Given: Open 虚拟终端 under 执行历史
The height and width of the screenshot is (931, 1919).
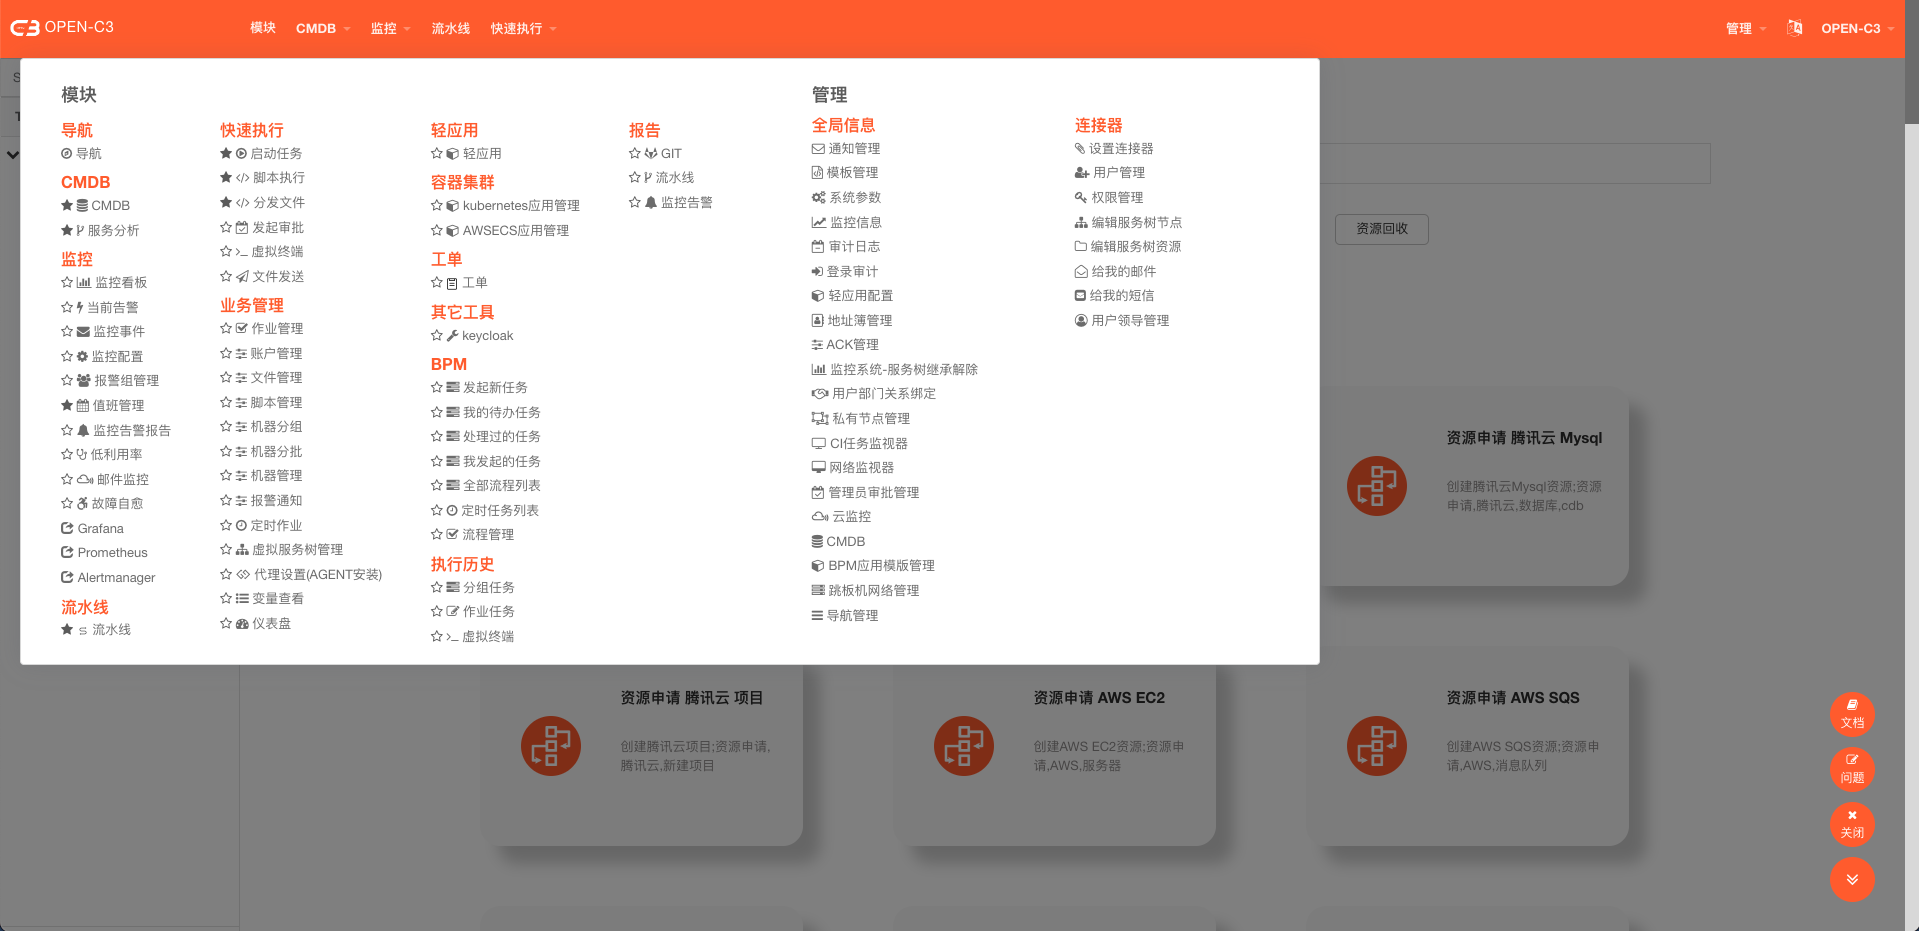Looking at the screenshot, I should click(488, 636).
